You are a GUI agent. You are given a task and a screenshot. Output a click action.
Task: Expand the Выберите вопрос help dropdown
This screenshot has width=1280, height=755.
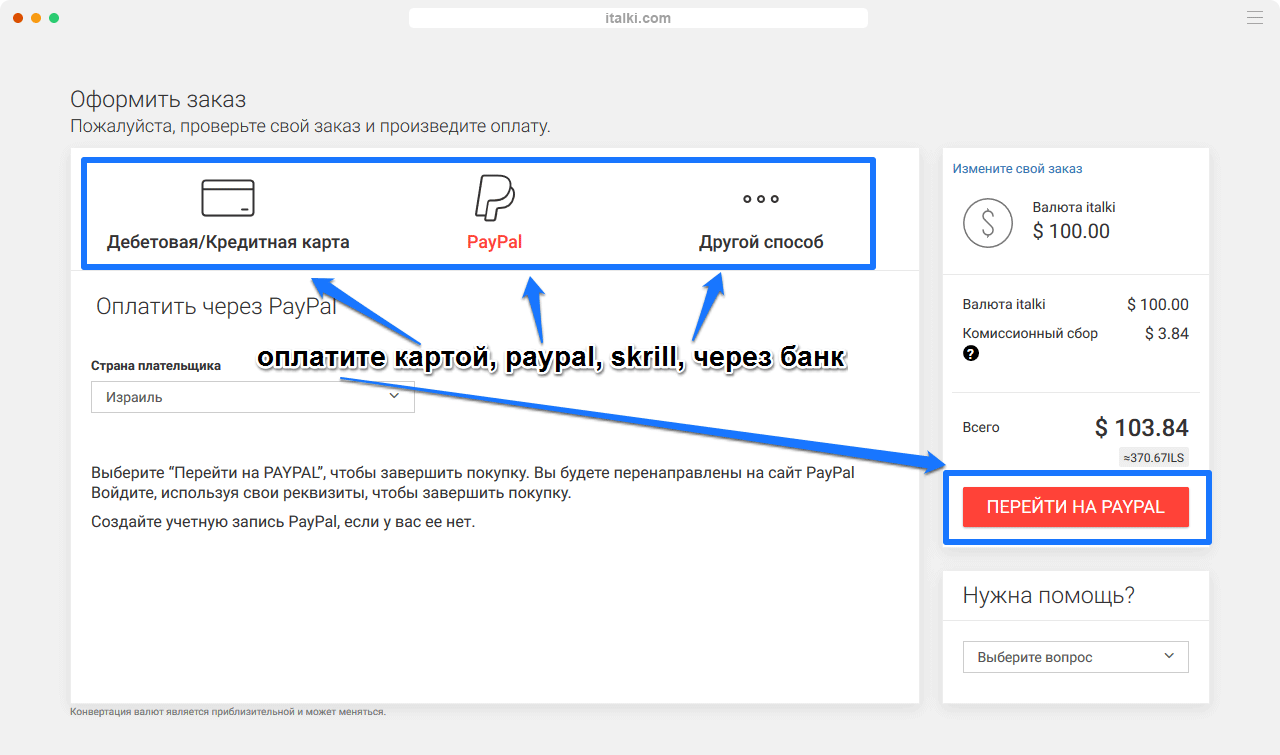pos(1075,657)
